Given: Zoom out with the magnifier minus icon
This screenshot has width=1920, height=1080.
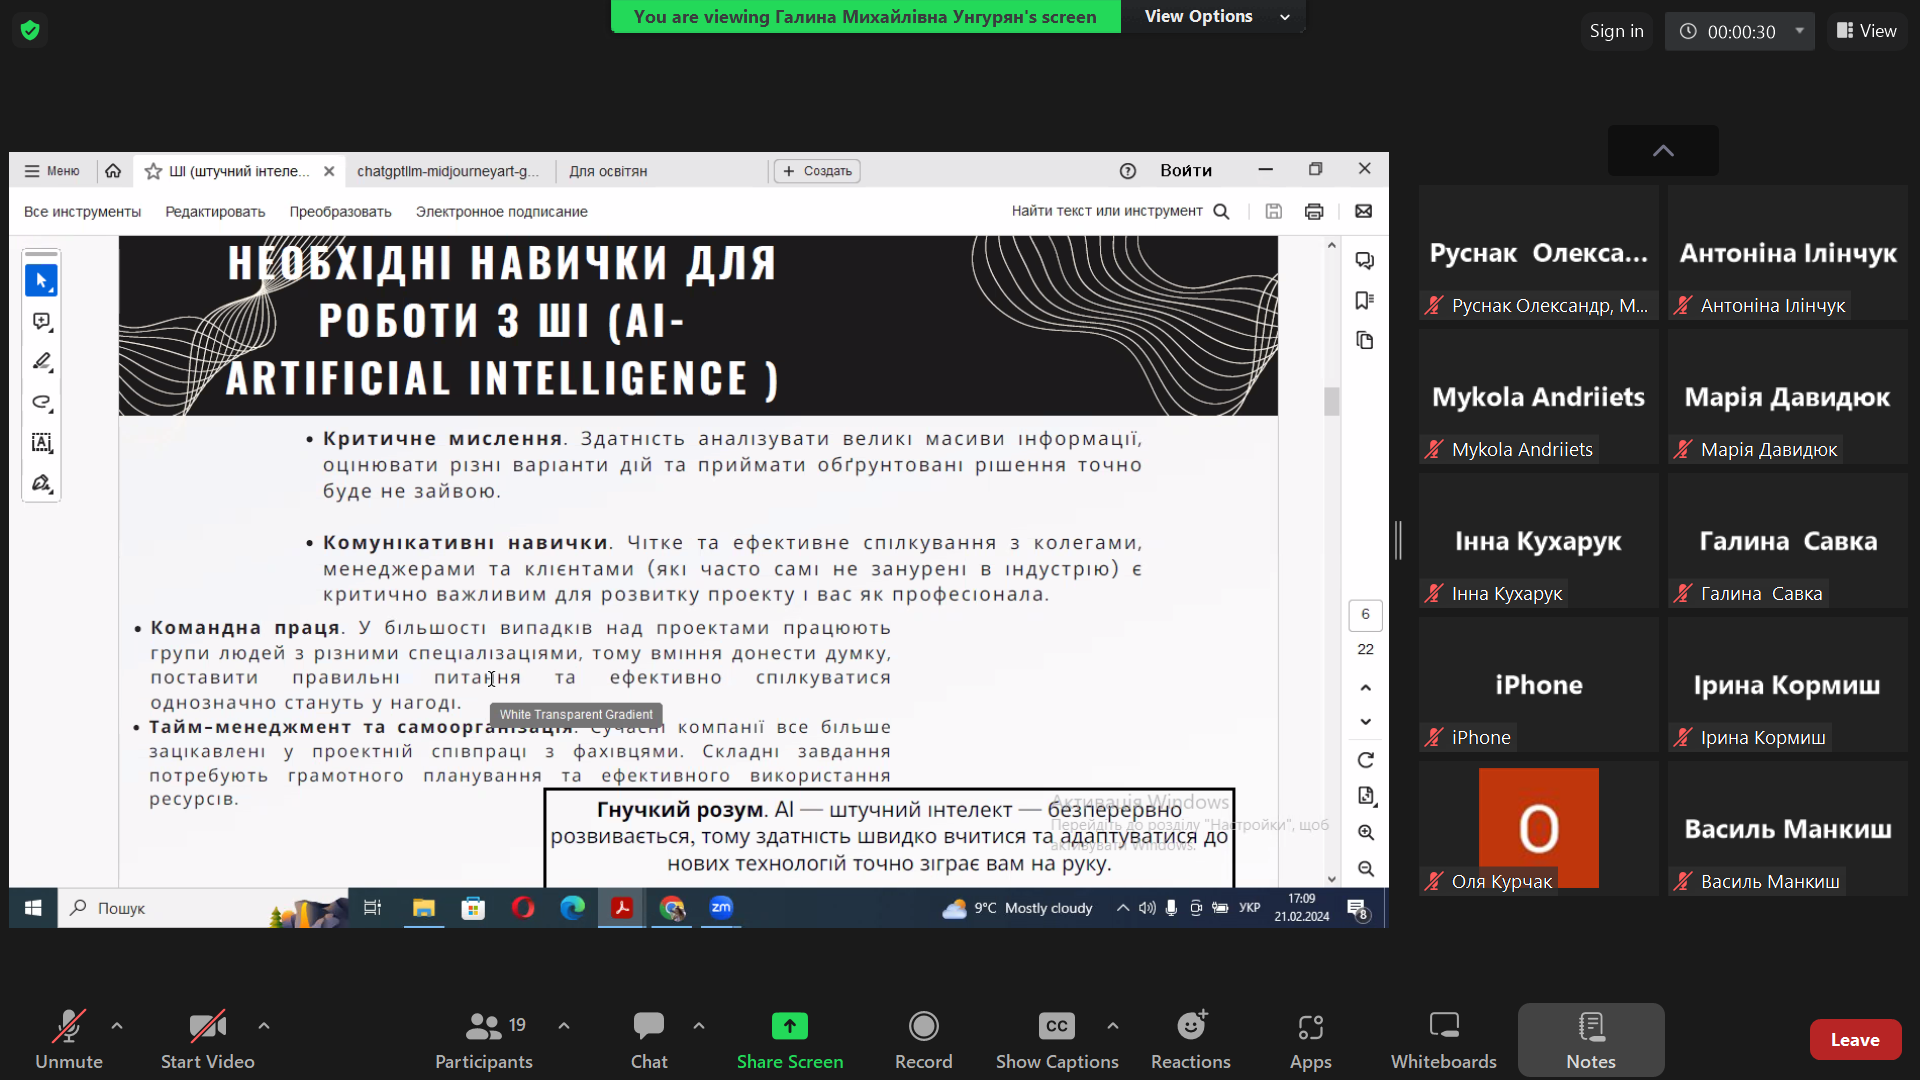Looking at the screenshot, I should click(1366, 868).
